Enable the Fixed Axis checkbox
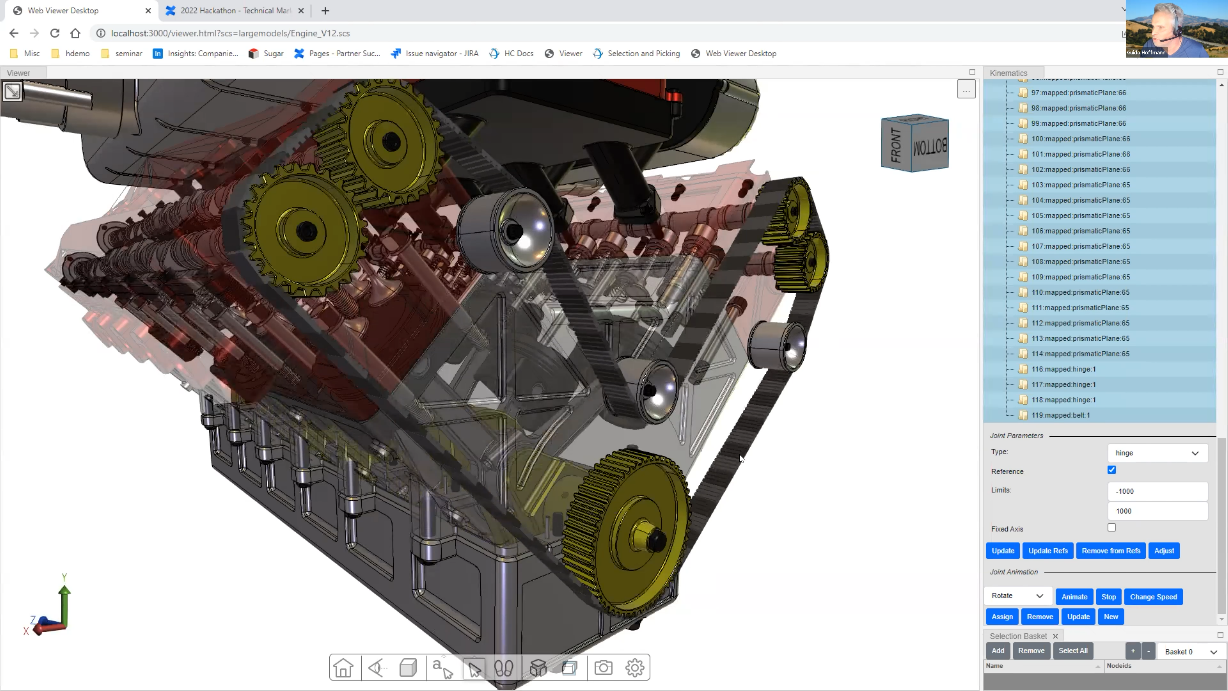Viewport: 1228px width, 691px height. (x=1112, y=528)
